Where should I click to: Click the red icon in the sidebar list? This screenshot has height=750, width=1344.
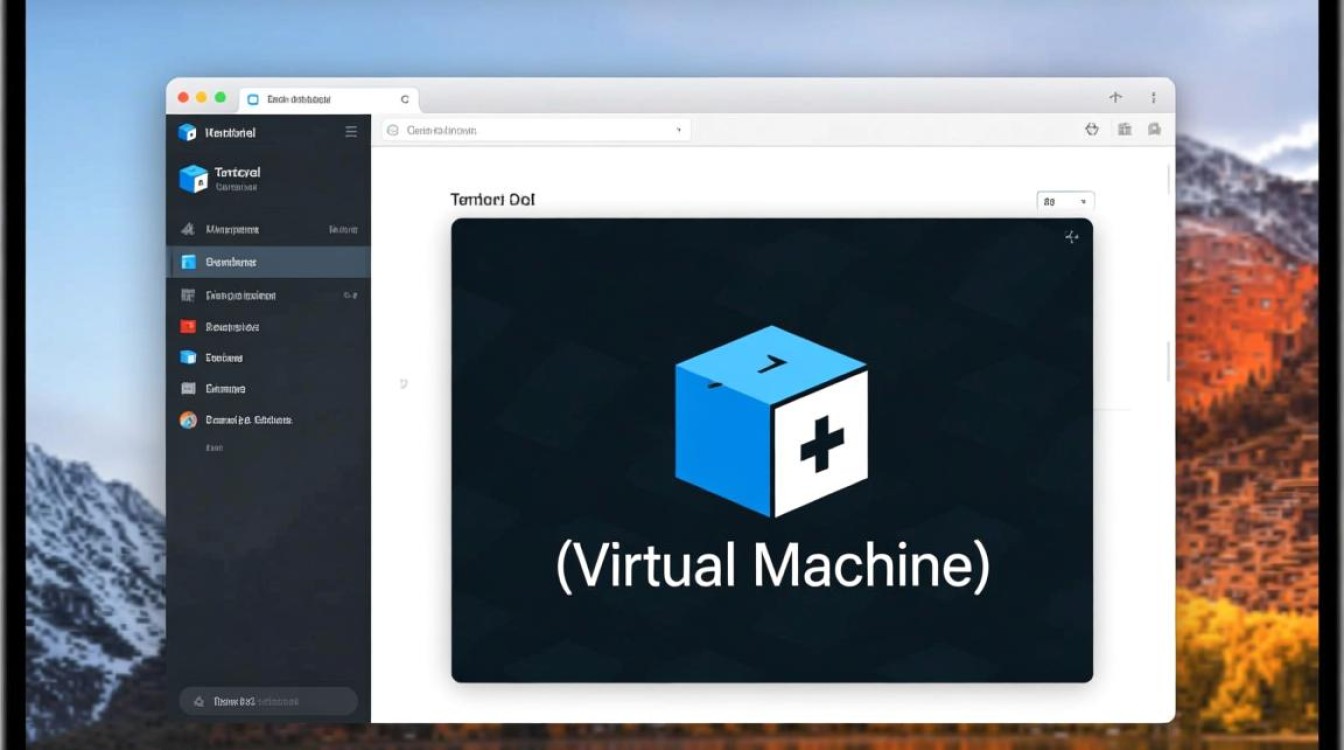point(188,327)
